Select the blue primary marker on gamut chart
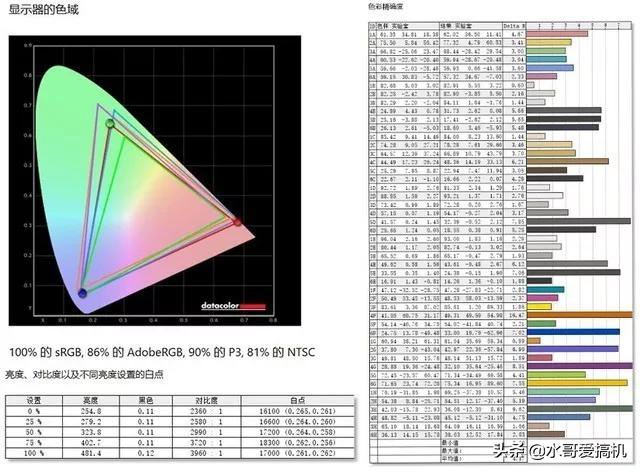This screenshot has height=472, width=640. [82, 293]
